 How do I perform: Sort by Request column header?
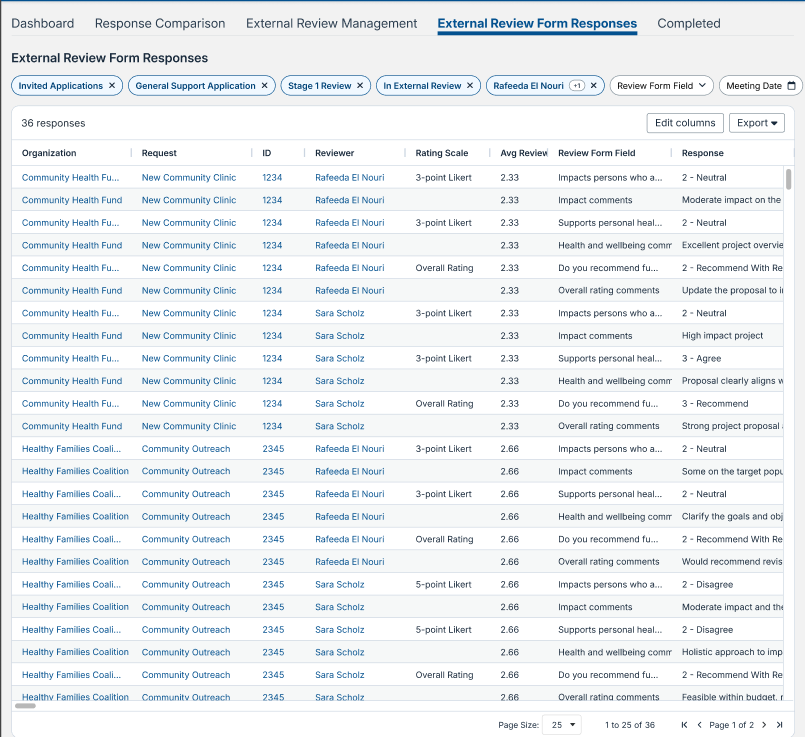coord(159,153)
